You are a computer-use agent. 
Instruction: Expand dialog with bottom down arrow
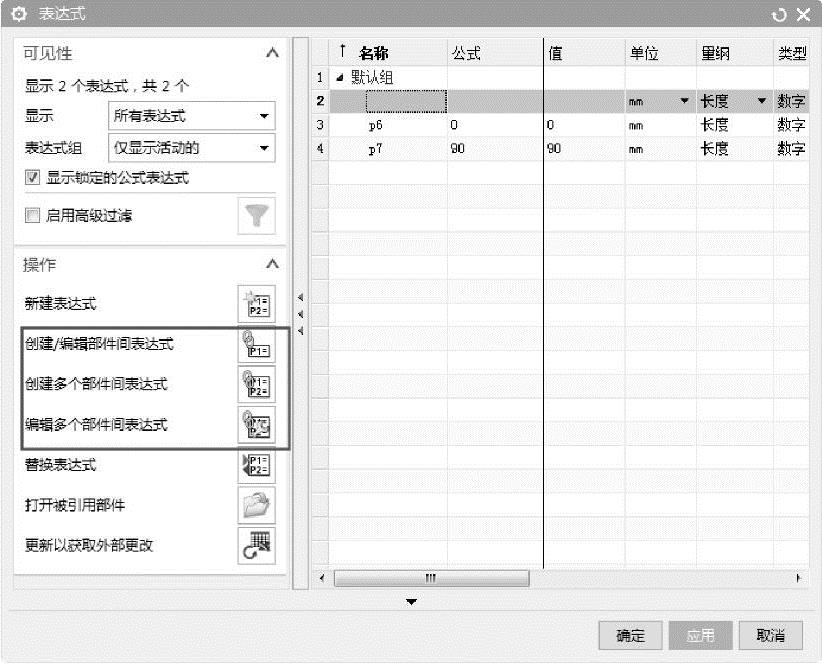pyautogui.click(x=412, y=601)
